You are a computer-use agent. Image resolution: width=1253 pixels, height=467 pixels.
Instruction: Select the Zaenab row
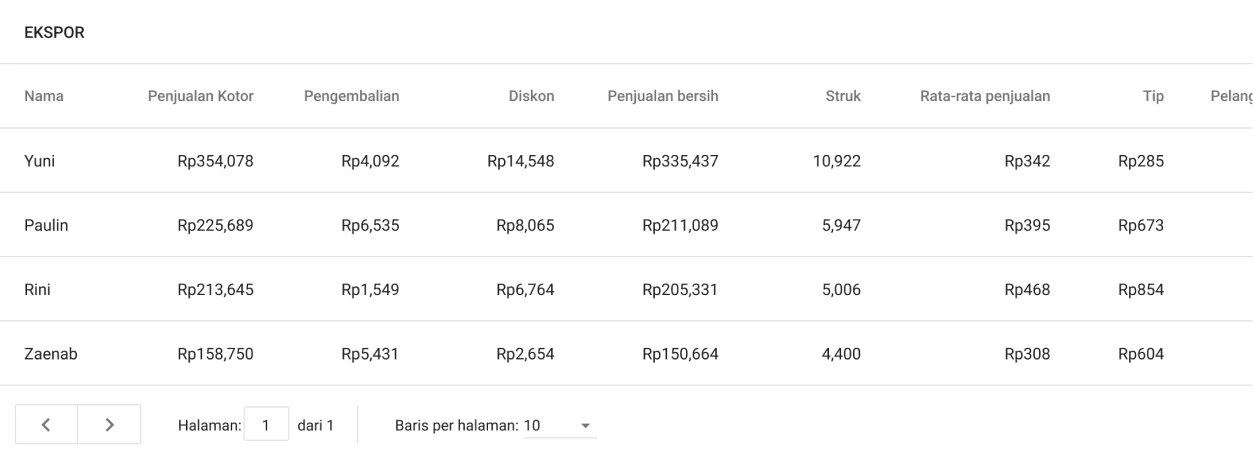(x=50, y=353)
